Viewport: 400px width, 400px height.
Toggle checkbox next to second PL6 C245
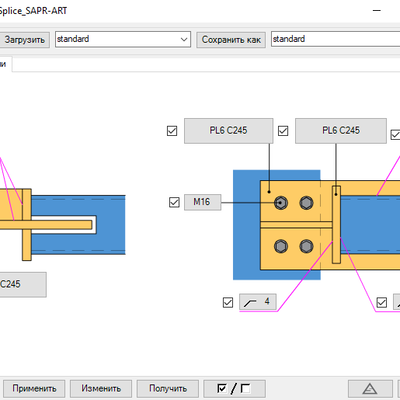point(283,131)
